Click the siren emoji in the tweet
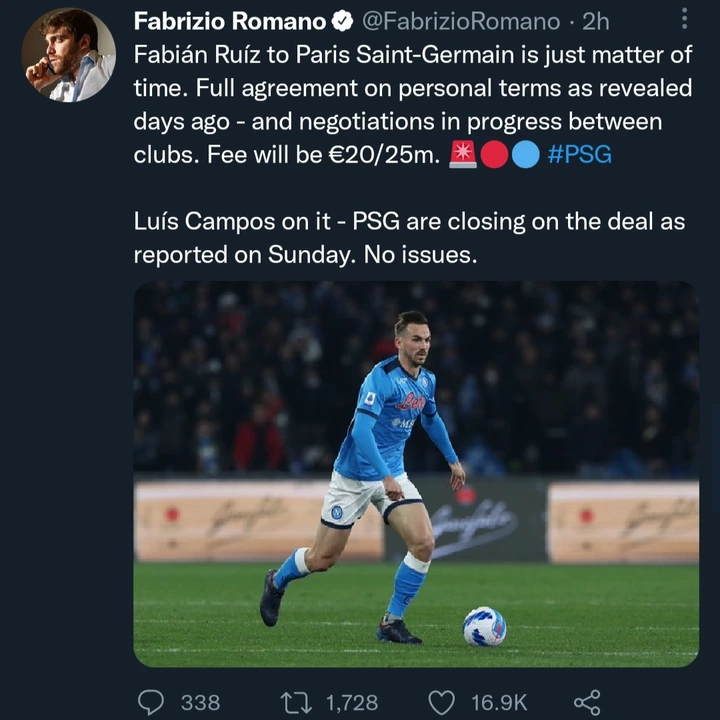Viewport: 720px width, 720px height. pos(463,155)
